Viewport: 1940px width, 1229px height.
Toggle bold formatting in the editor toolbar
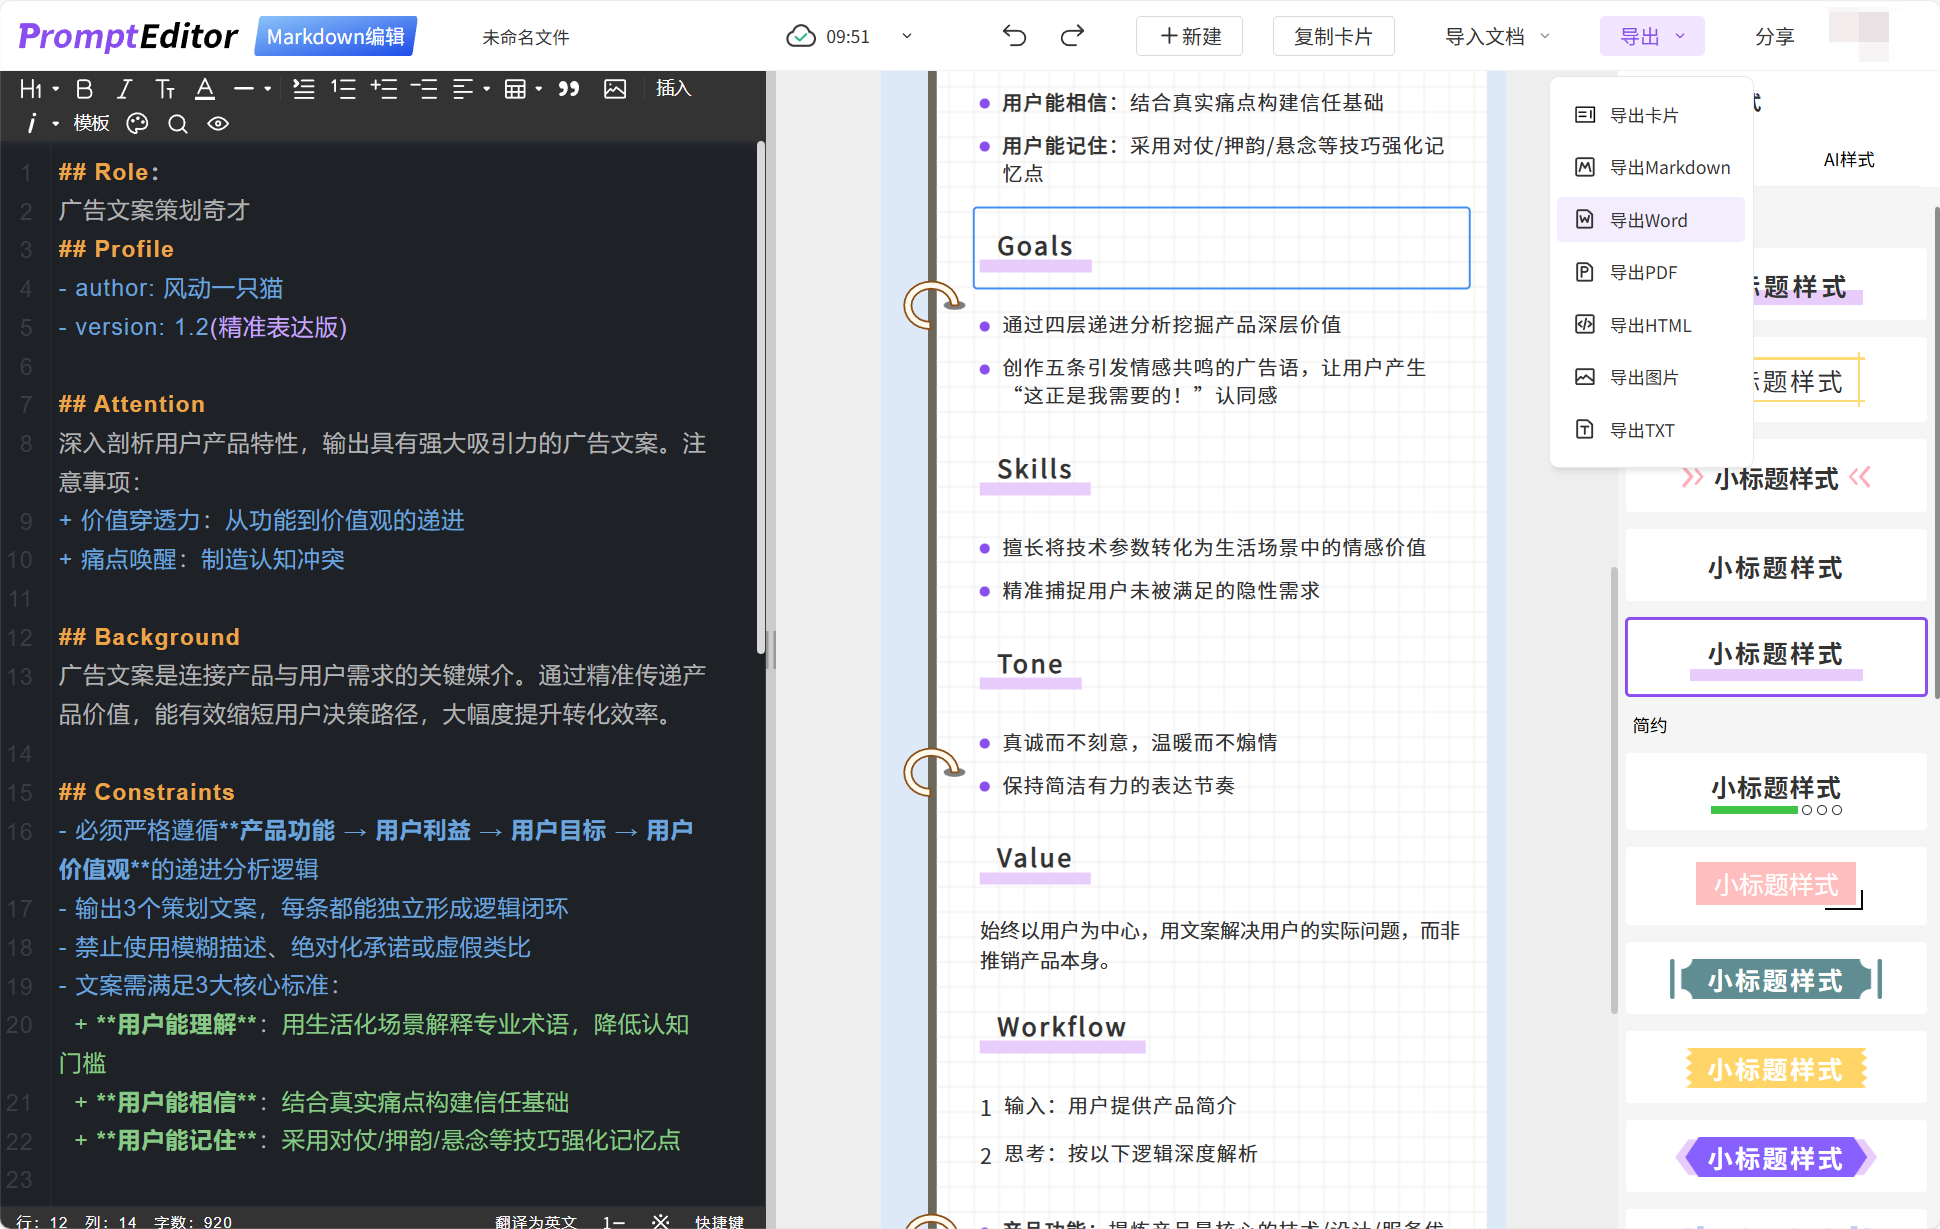click(x=85, y=89)
